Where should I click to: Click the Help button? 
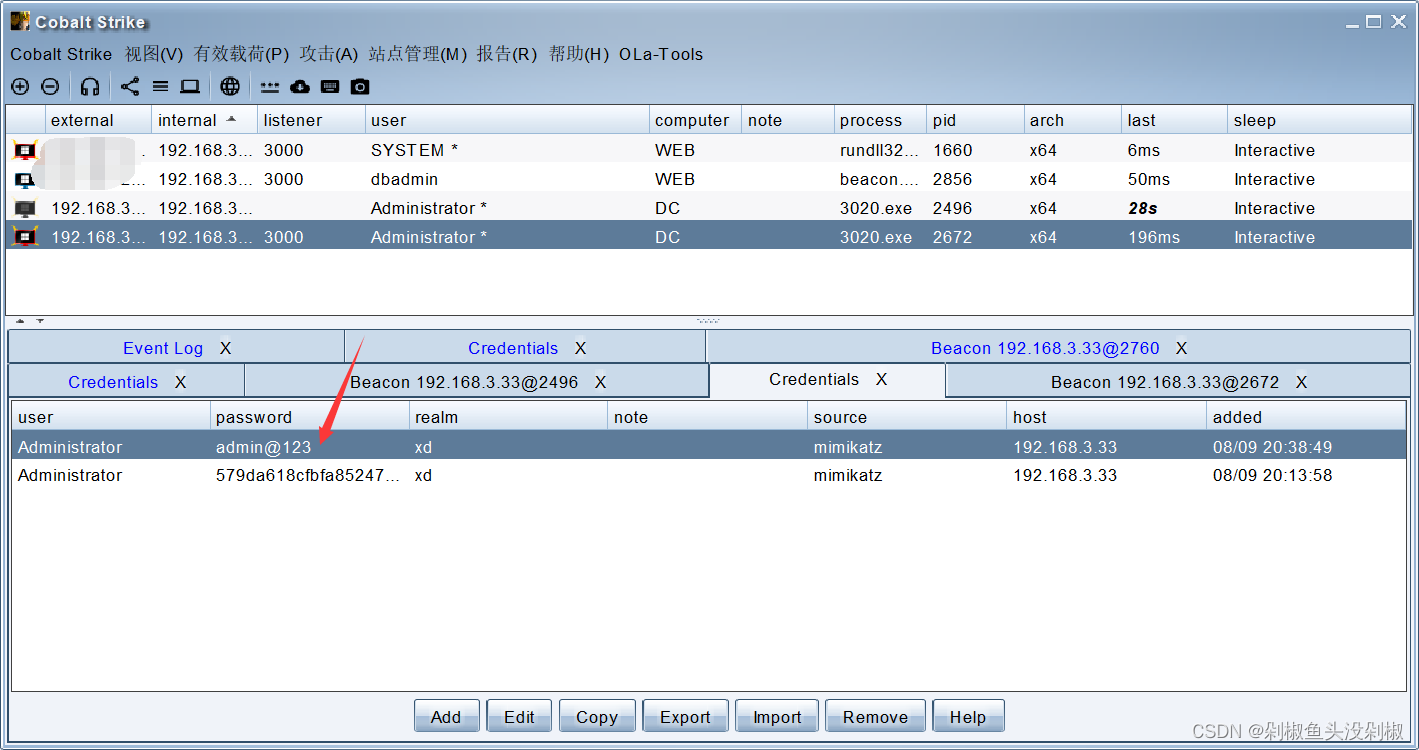tap(968, 716)
